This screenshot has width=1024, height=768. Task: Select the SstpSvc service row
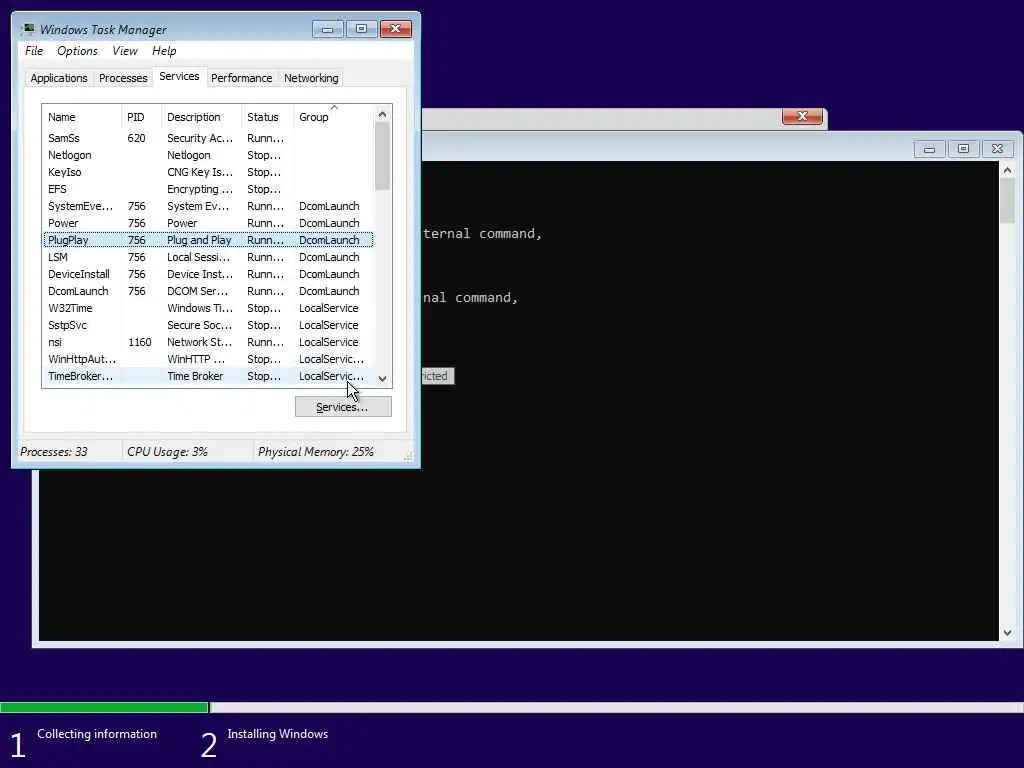click(208, 325)
